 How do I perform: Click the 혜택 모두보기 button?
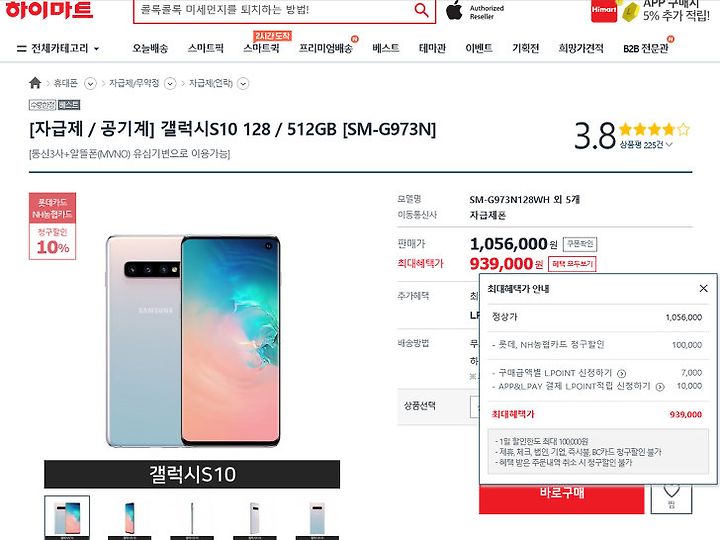click(572, 264)
